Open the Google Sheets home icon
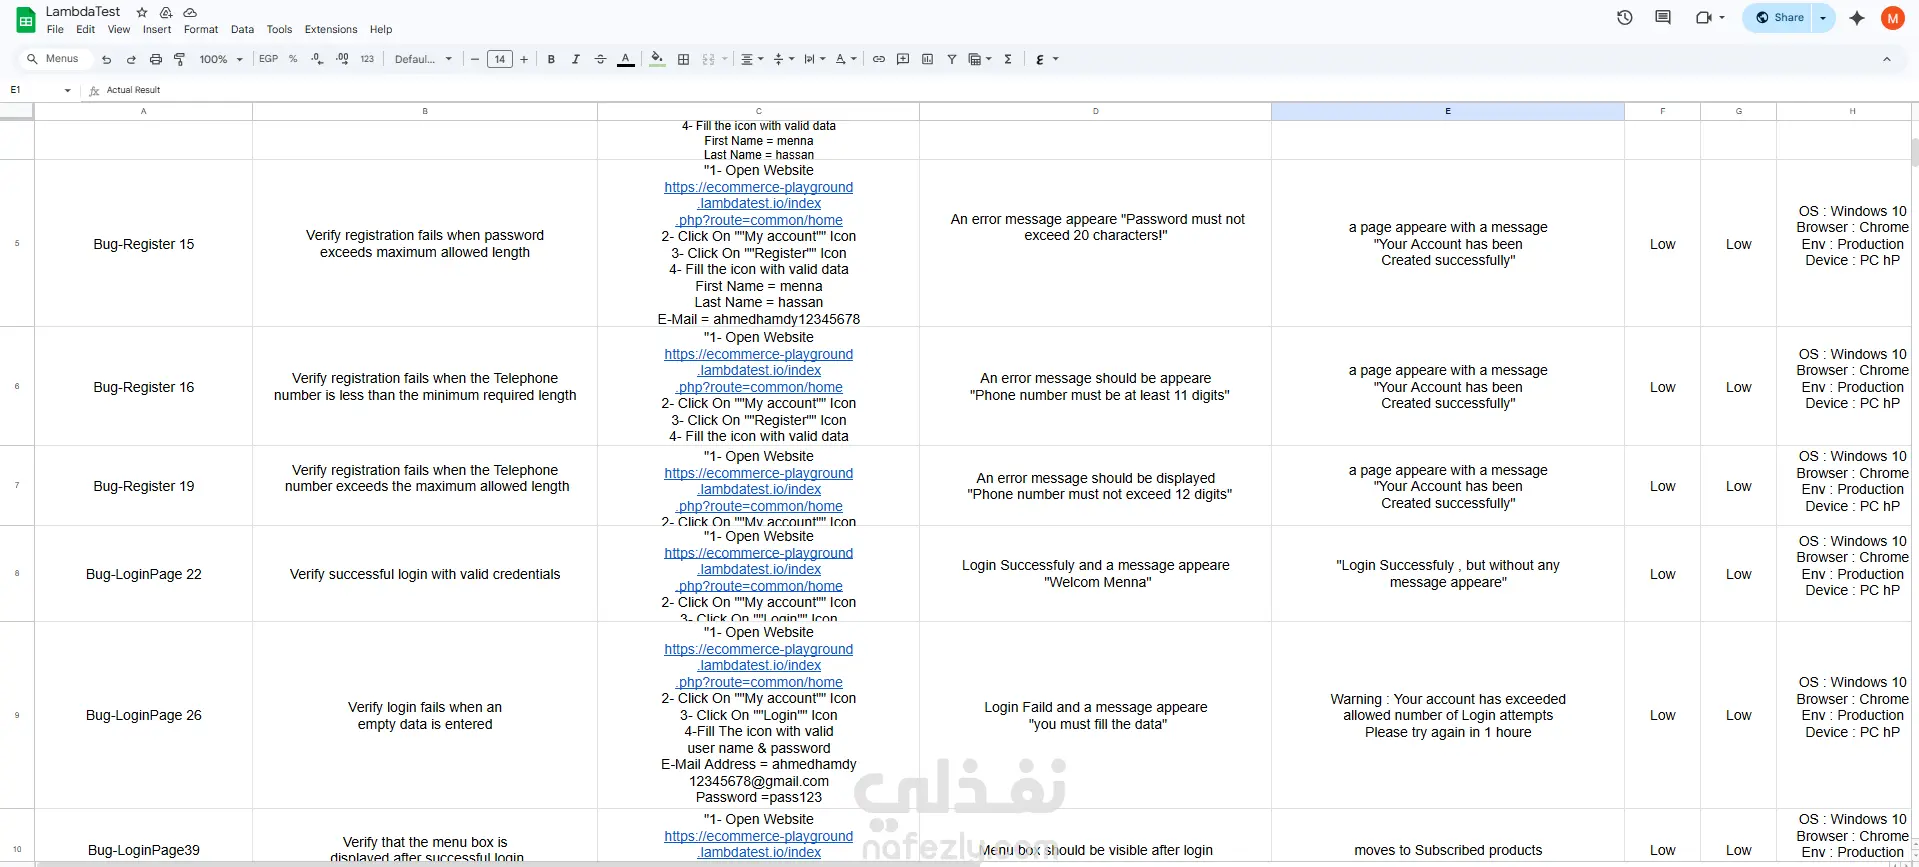 coord(25,19)
